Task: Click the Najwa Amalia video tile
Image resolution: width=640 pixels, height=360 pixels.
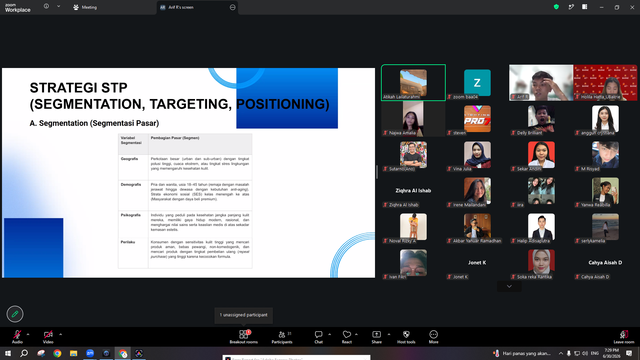Action: [x=413, y=118]
